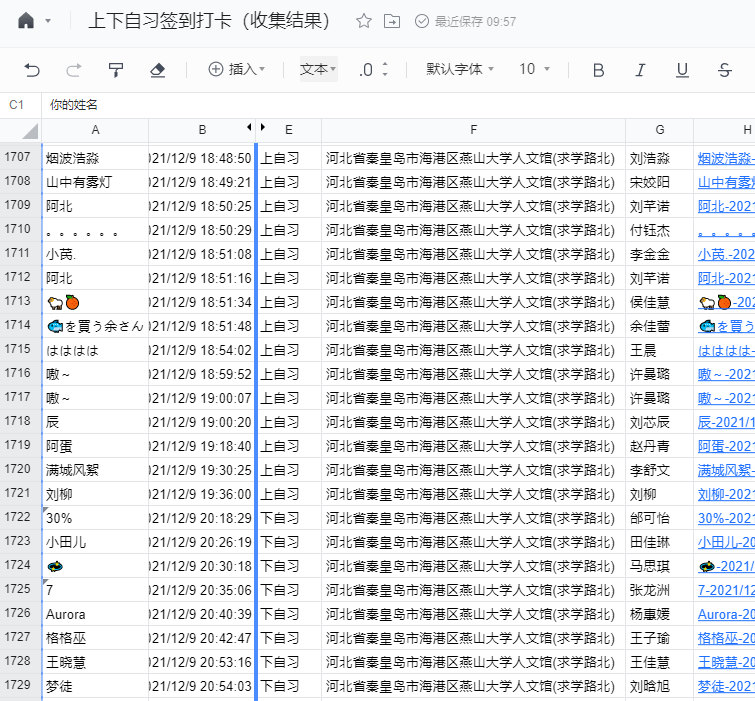The width and height of the screenshot is (755, 701).
Task: Expand hidden columns between B and E
Action: (256, 128)
